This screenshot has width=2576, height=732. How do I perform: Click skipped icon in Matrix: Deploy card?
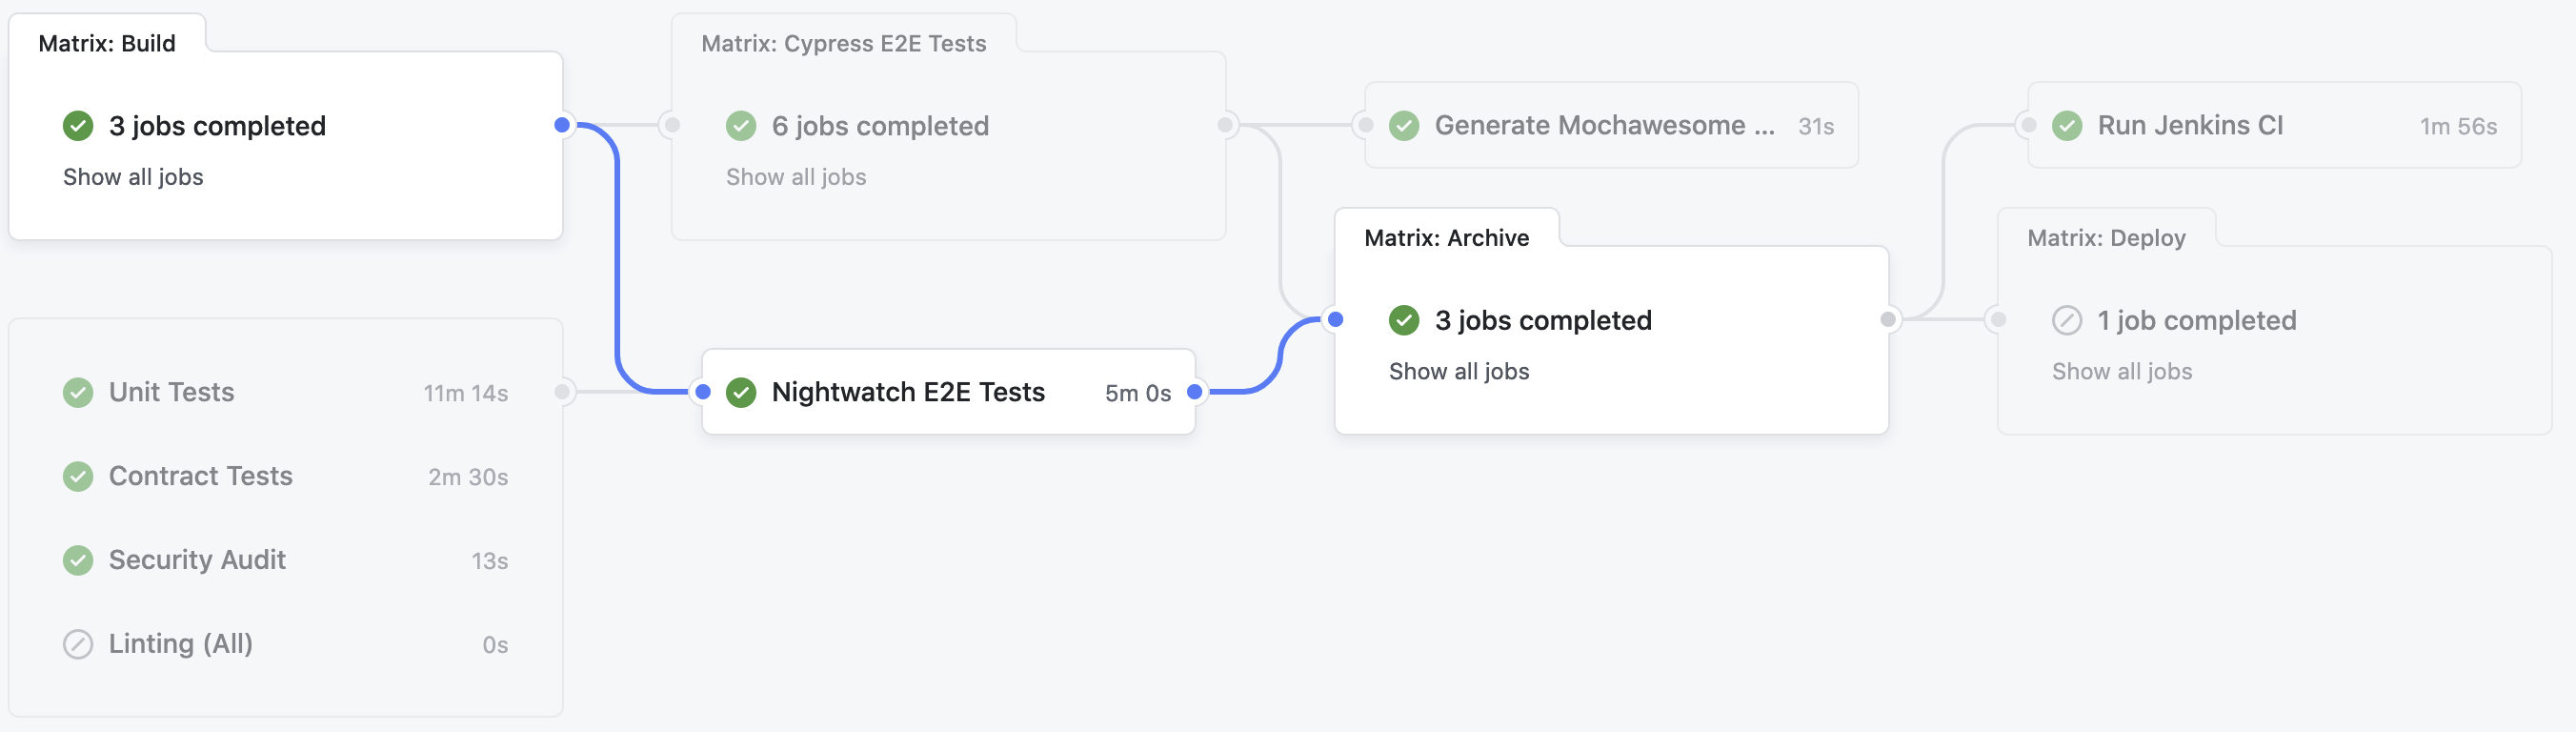[2067, 320]
